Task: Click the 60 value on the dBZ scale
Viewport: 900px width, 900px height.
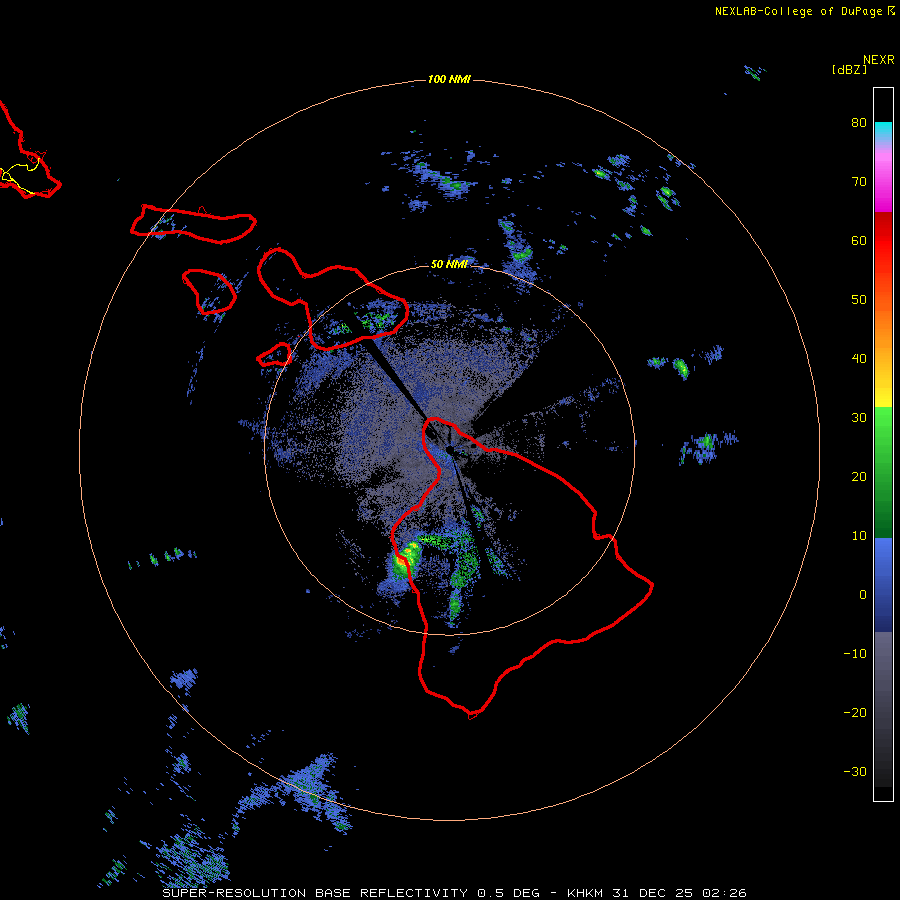Action: click(x=859, y=240)
